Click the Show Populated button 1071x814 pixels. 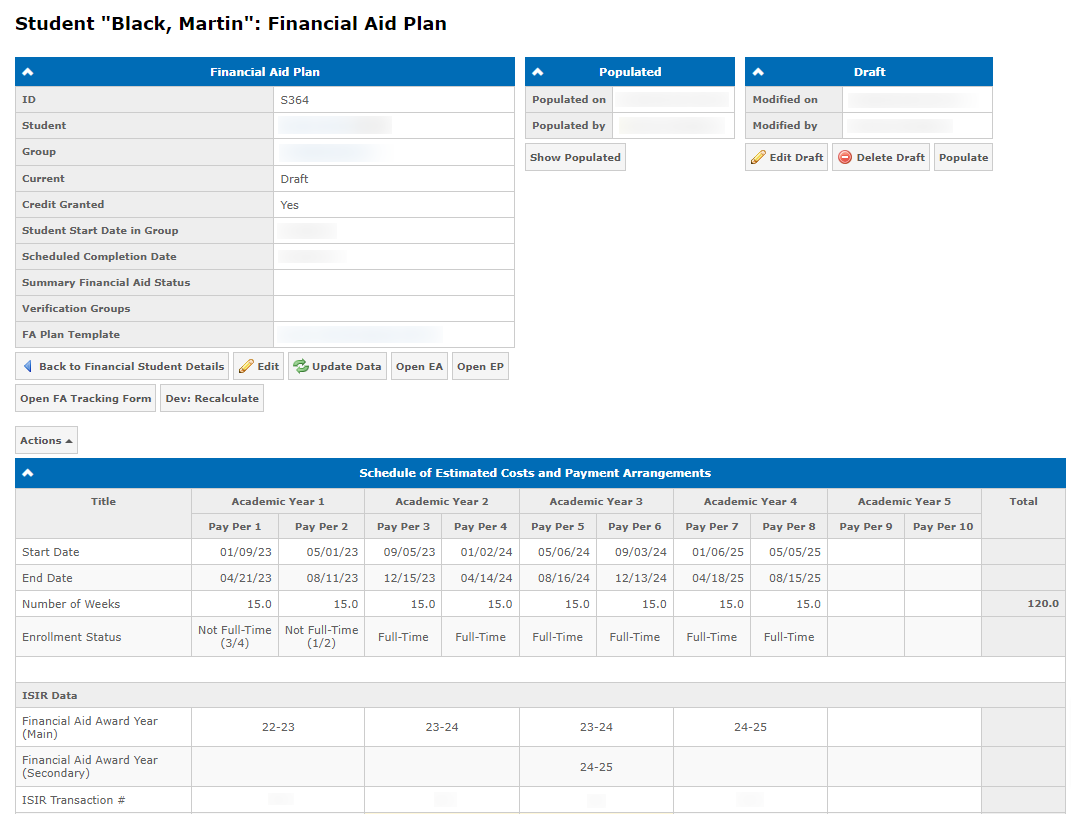[x=575, y=157]
